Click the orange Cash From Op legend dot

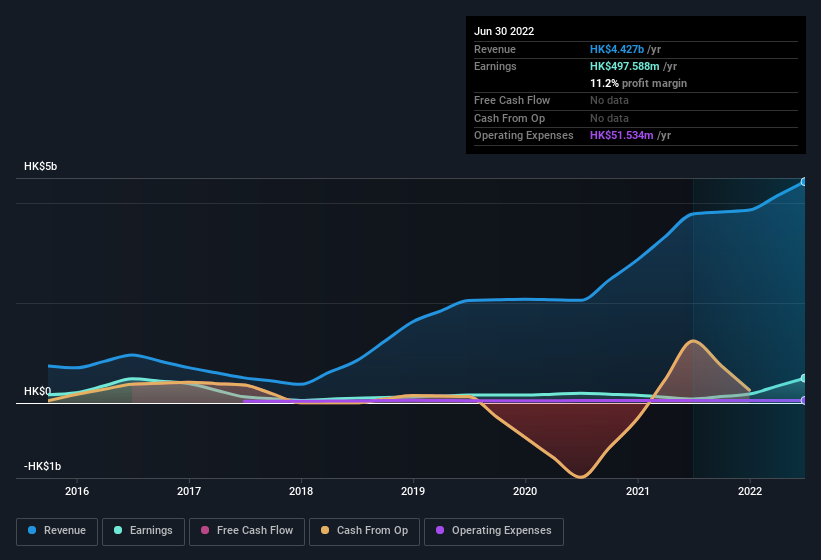coord(326,531)
